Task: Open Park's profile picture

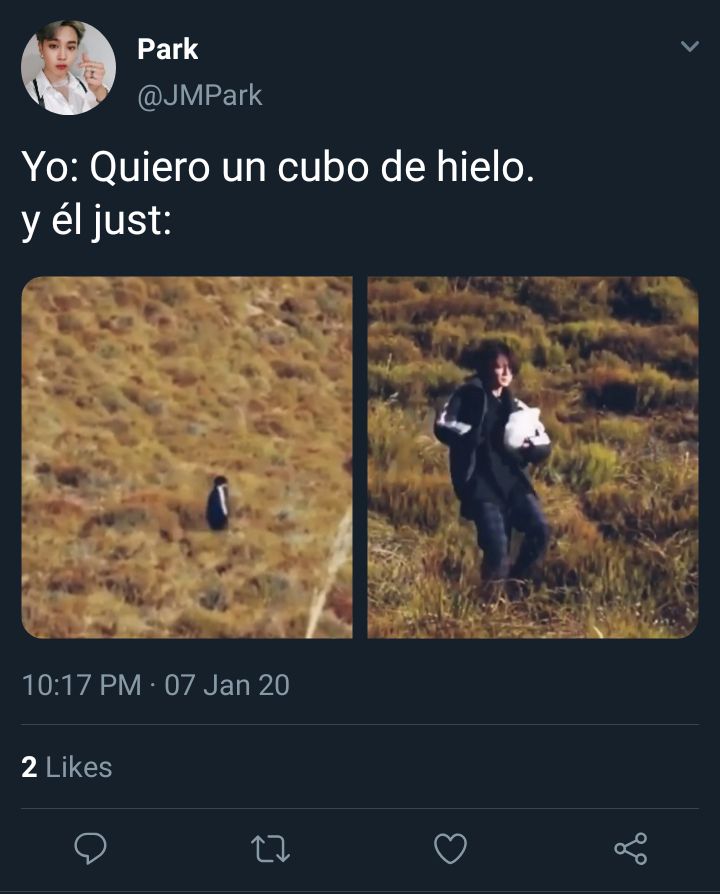Action: coord(68,68)
